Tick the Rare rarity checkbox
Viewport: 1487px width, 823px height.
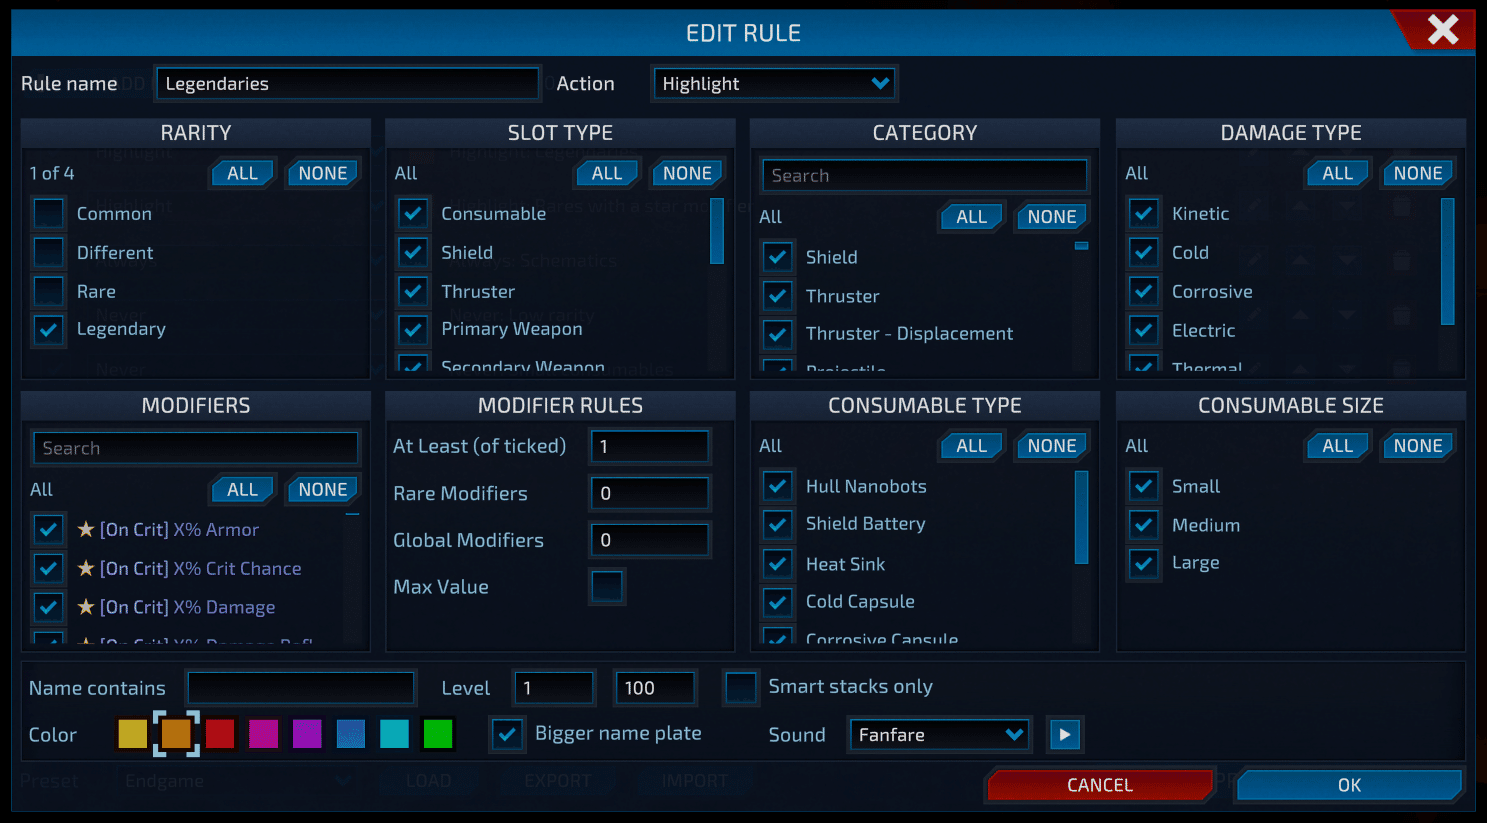[49, 291]
